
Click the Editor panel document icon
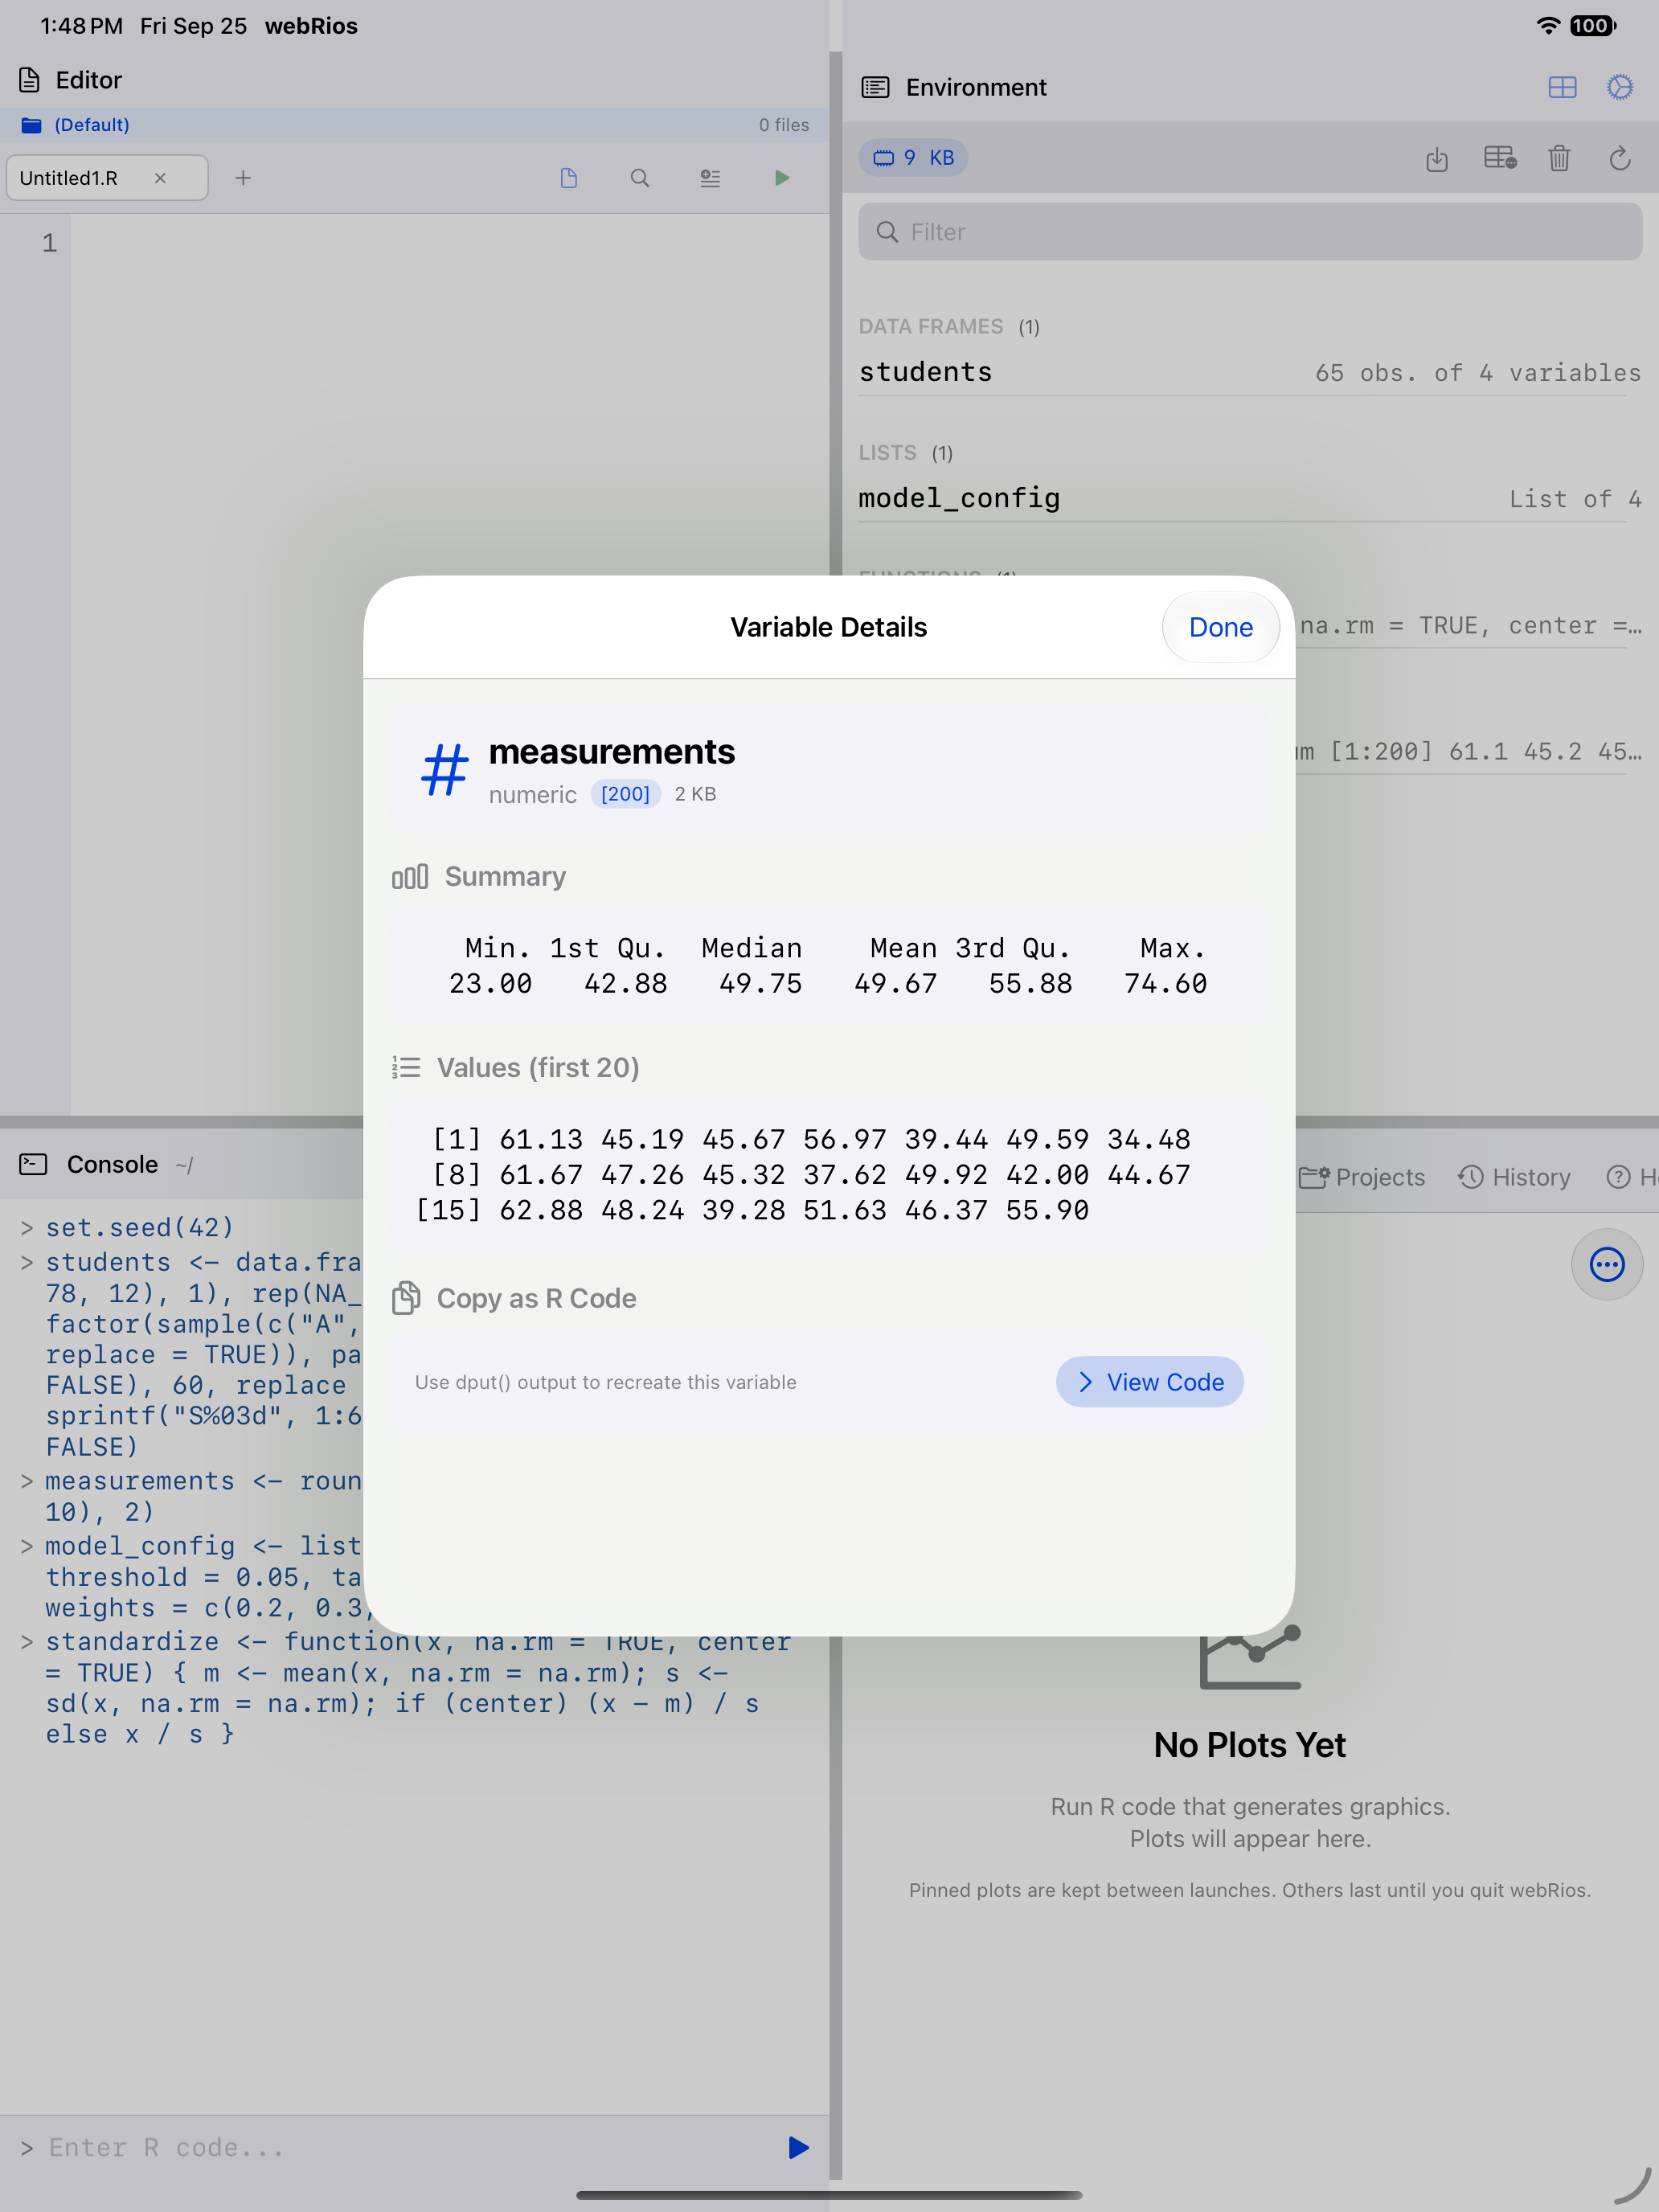(x=30, y=80)
